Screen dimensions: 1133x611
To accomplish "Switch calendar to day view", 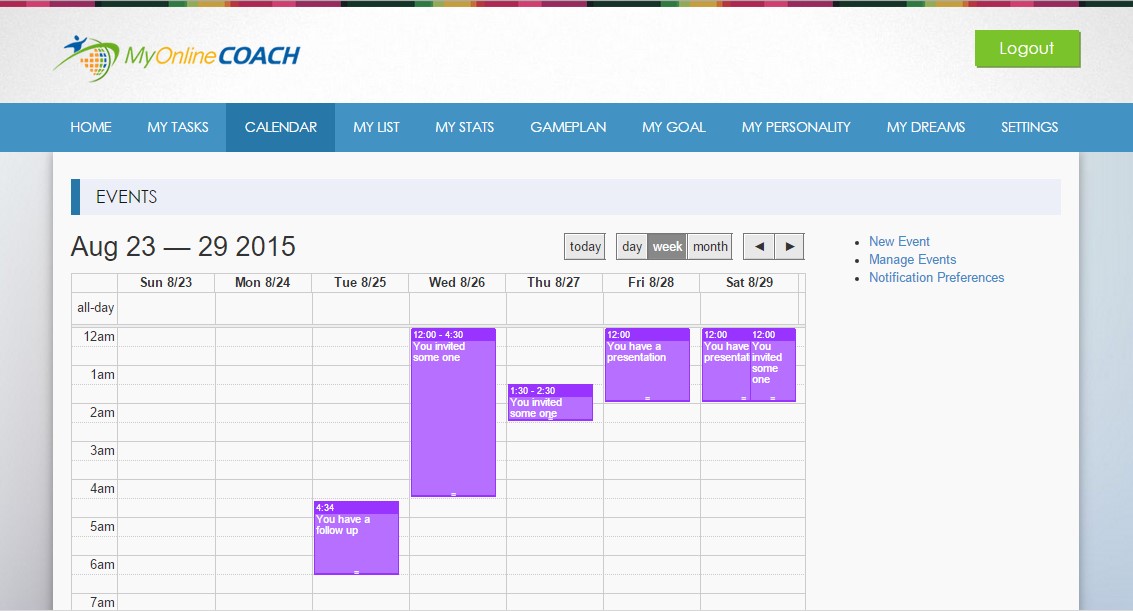I will coord(631,247).
